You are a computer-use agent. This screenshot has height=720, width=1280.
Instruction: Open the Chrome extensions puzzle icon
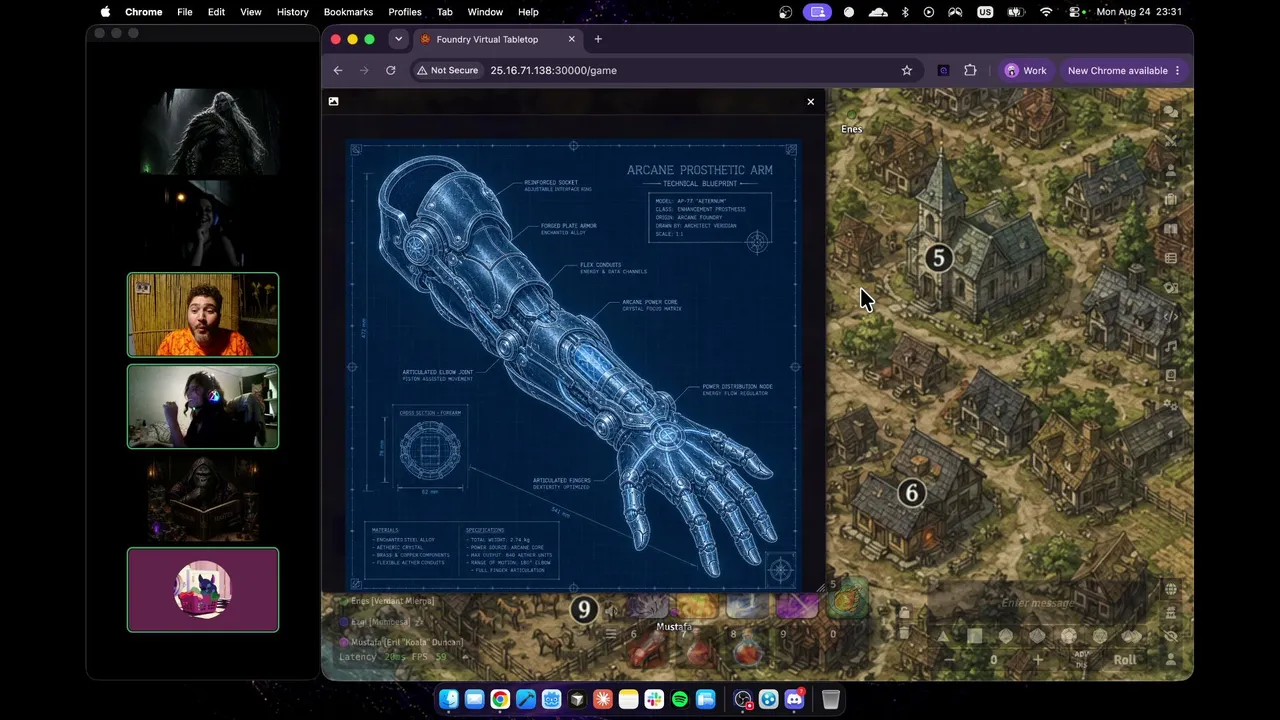(x=970, y=70)
